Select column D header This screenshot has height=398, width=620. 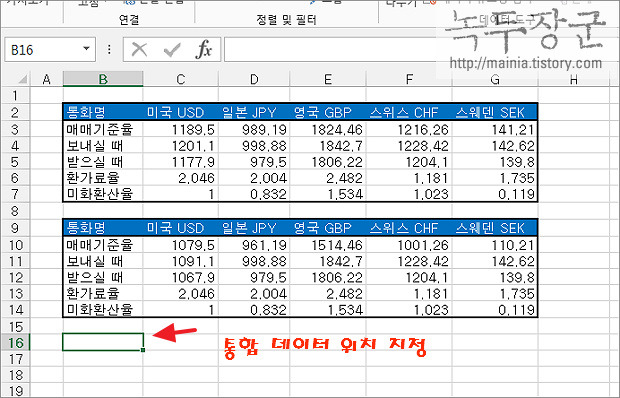[x=254, y=79]
